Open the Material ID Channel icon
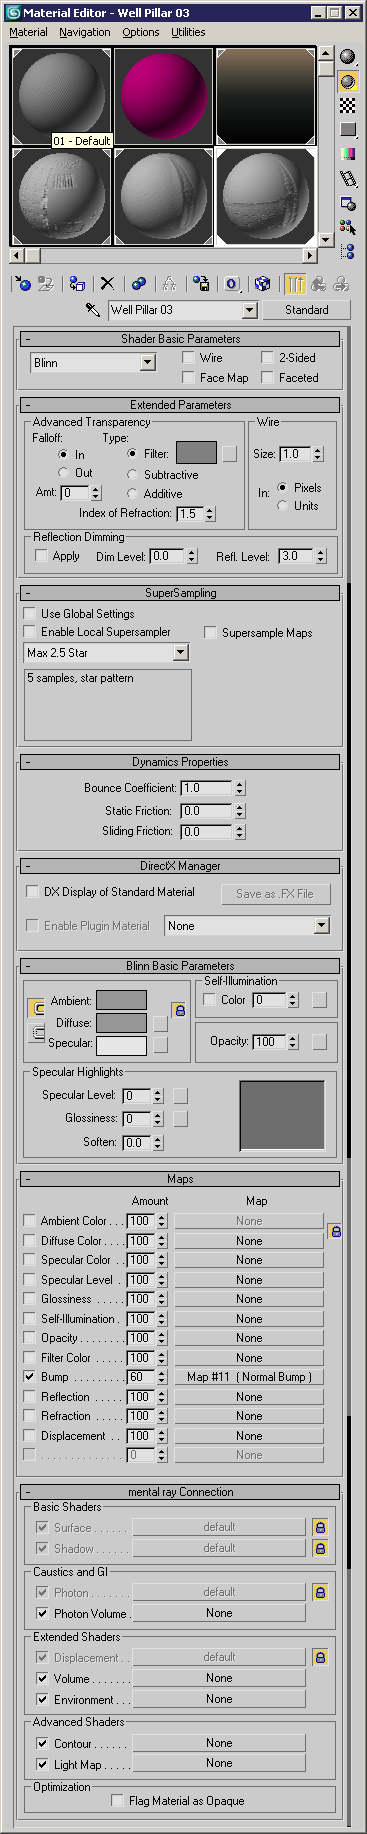This screenshot has height=1834, width=367. click(x=232, y=284)
